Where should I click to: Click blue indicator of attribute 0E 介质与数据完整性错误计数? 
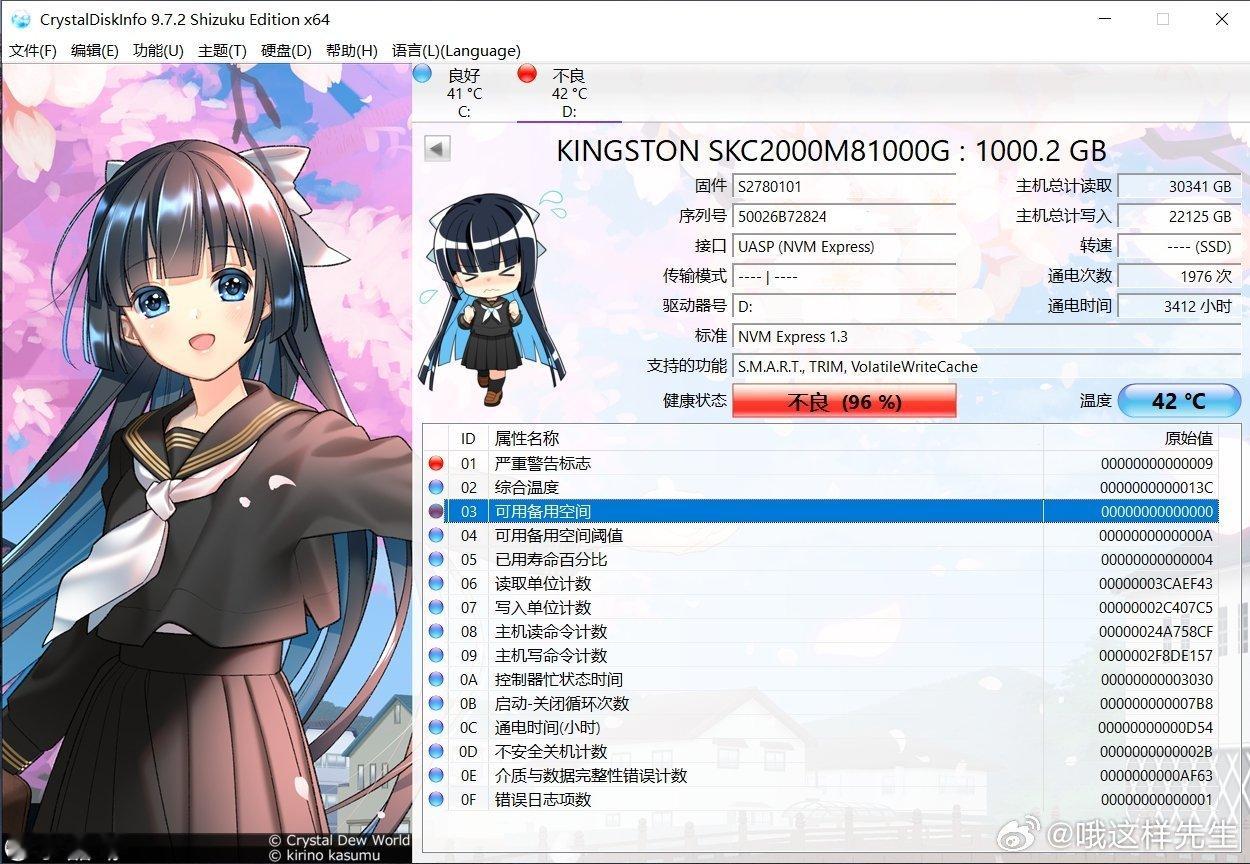click(x=436, y=775)
